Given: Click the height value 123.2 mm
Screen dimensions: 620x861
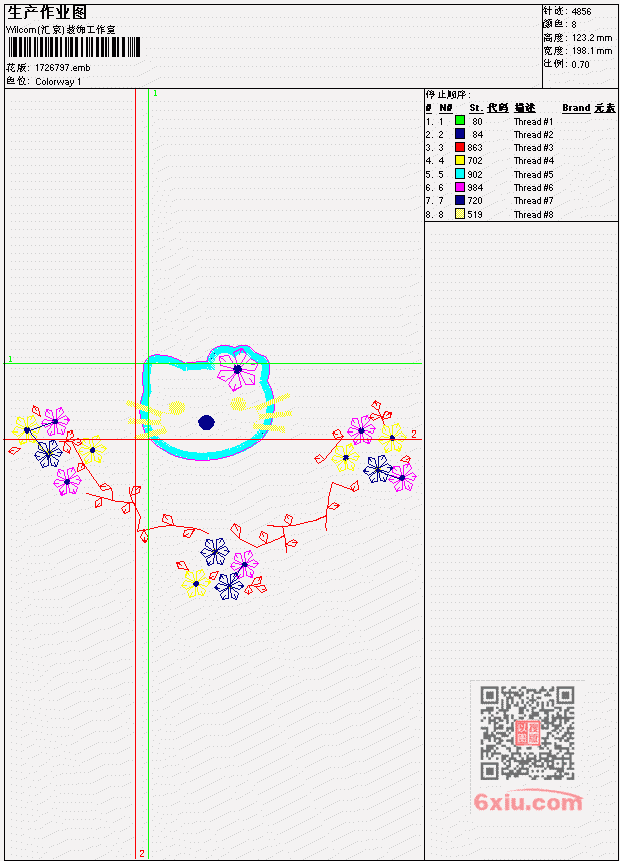Looking at the screenshot, I should pos(592,38).
